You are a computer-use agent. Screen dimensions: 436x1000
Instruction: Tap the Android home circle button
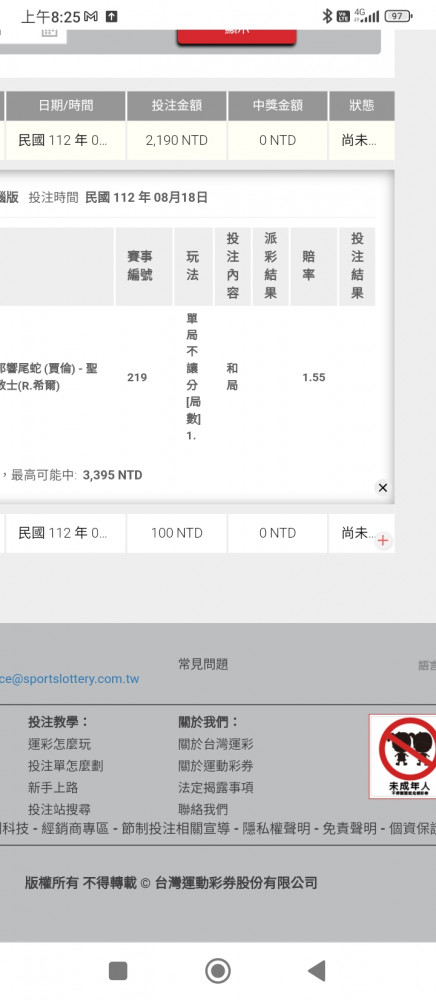point(218,971)
